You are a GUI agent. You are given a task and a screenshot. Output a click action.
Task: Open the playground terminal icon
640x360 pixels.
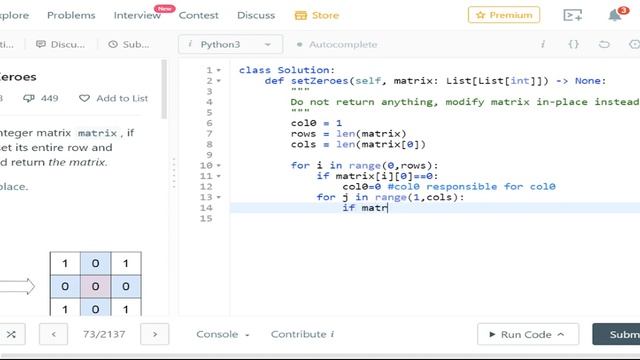pyautogui.click(x=573, y=15)
